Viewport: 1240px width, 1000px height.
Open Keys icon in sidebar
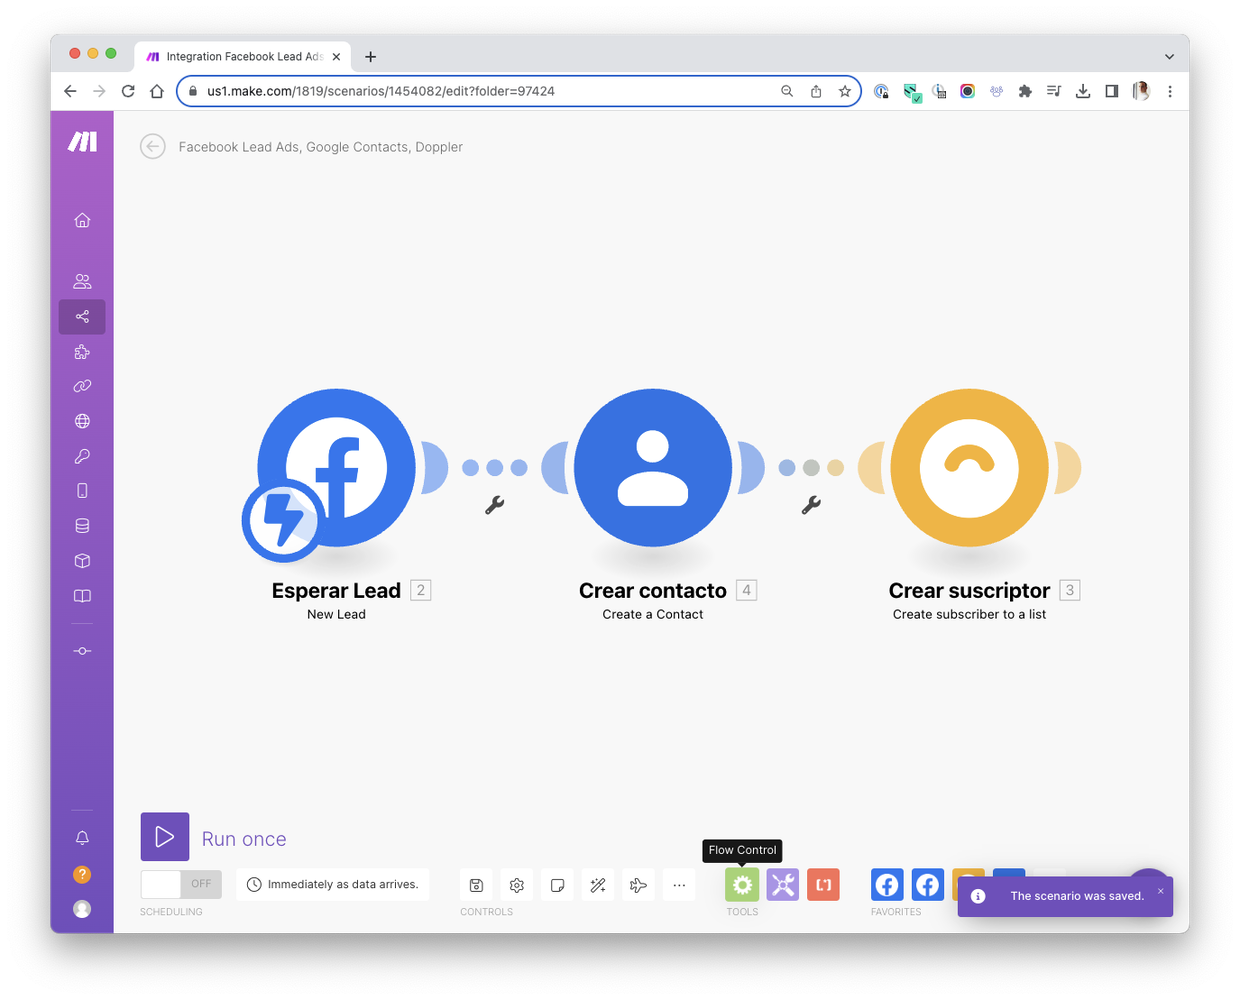(x=82, y=456)
